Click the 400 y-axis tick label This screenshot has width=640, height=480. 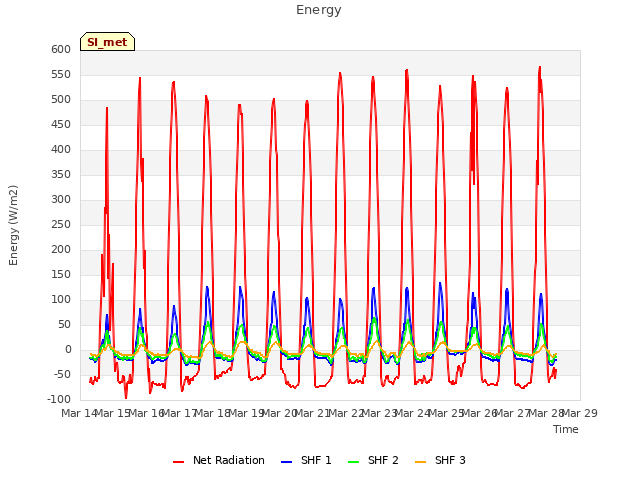click(x=61, y=149)
